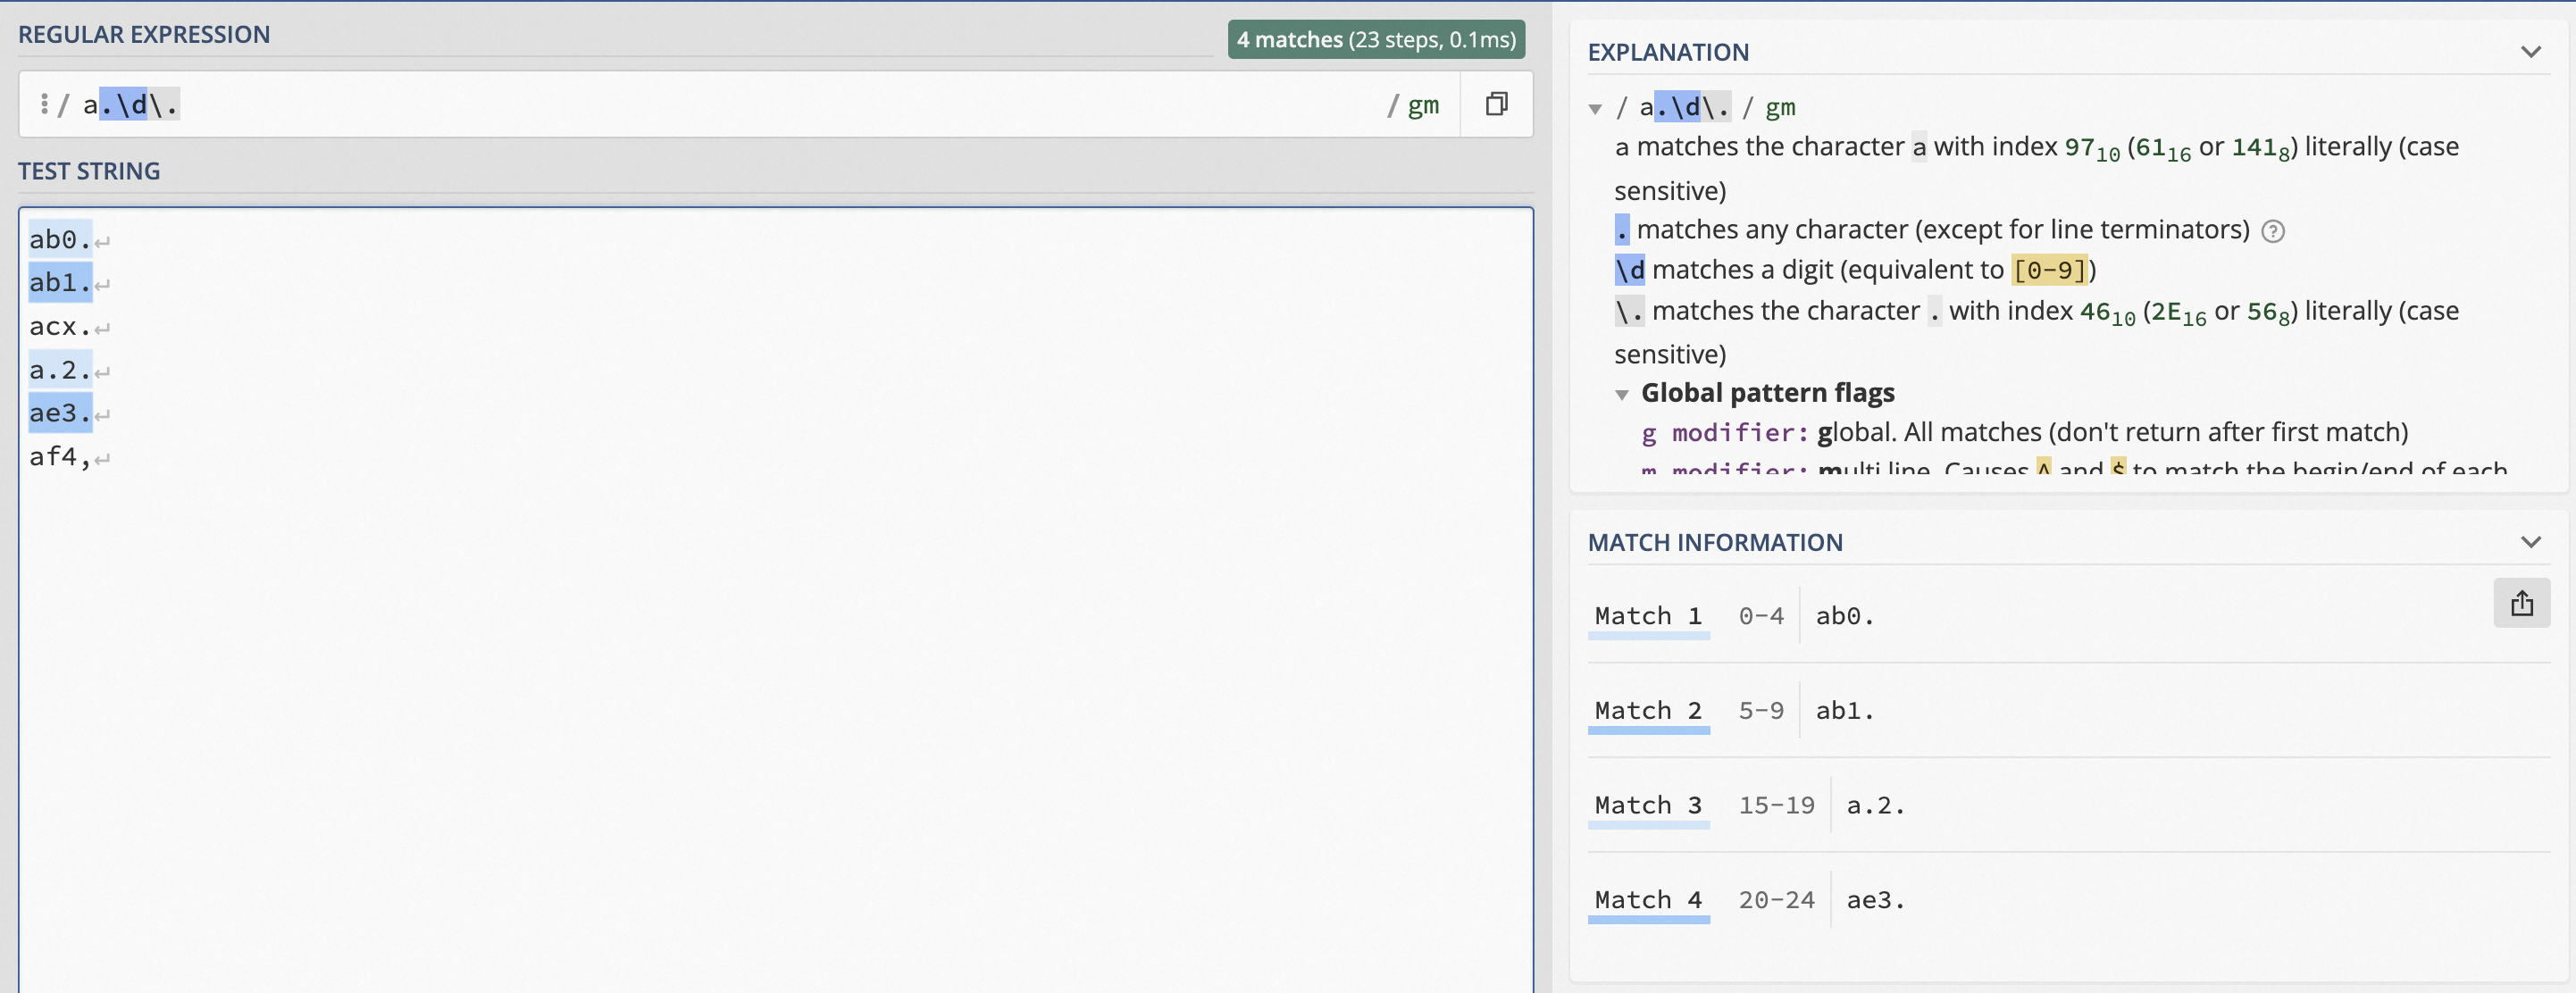Click the EXPLANATION panel title
This screenshot has width=2576, height=993.
click(x=1668, y=52)
